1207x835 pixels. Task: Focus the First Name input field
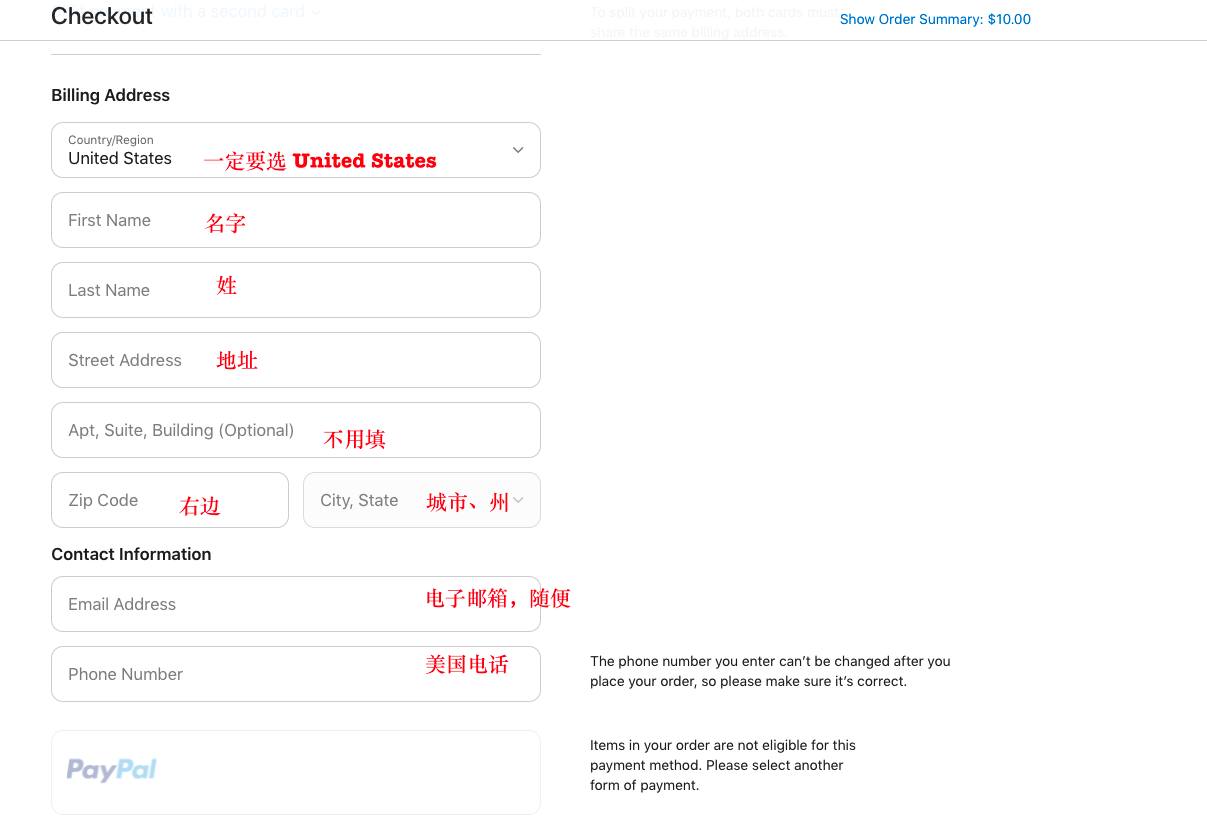click(295, 220)
